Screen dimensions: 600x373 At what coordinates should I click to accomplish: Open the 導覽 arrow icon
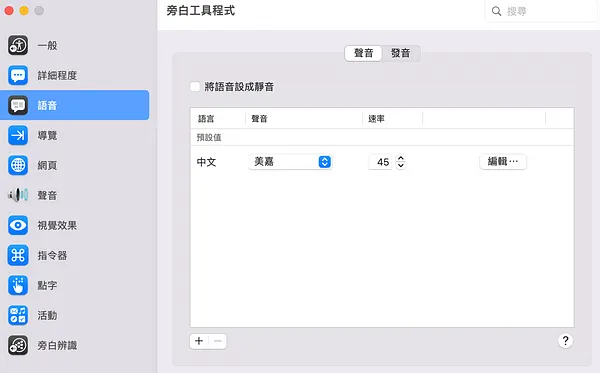point(18,135)
